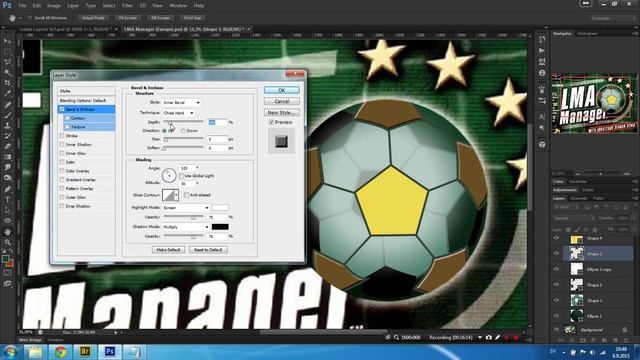Check the Anti-aliased option
This screenshot has width=640, height=360.
pyautogui.click(x=187, y=195)
